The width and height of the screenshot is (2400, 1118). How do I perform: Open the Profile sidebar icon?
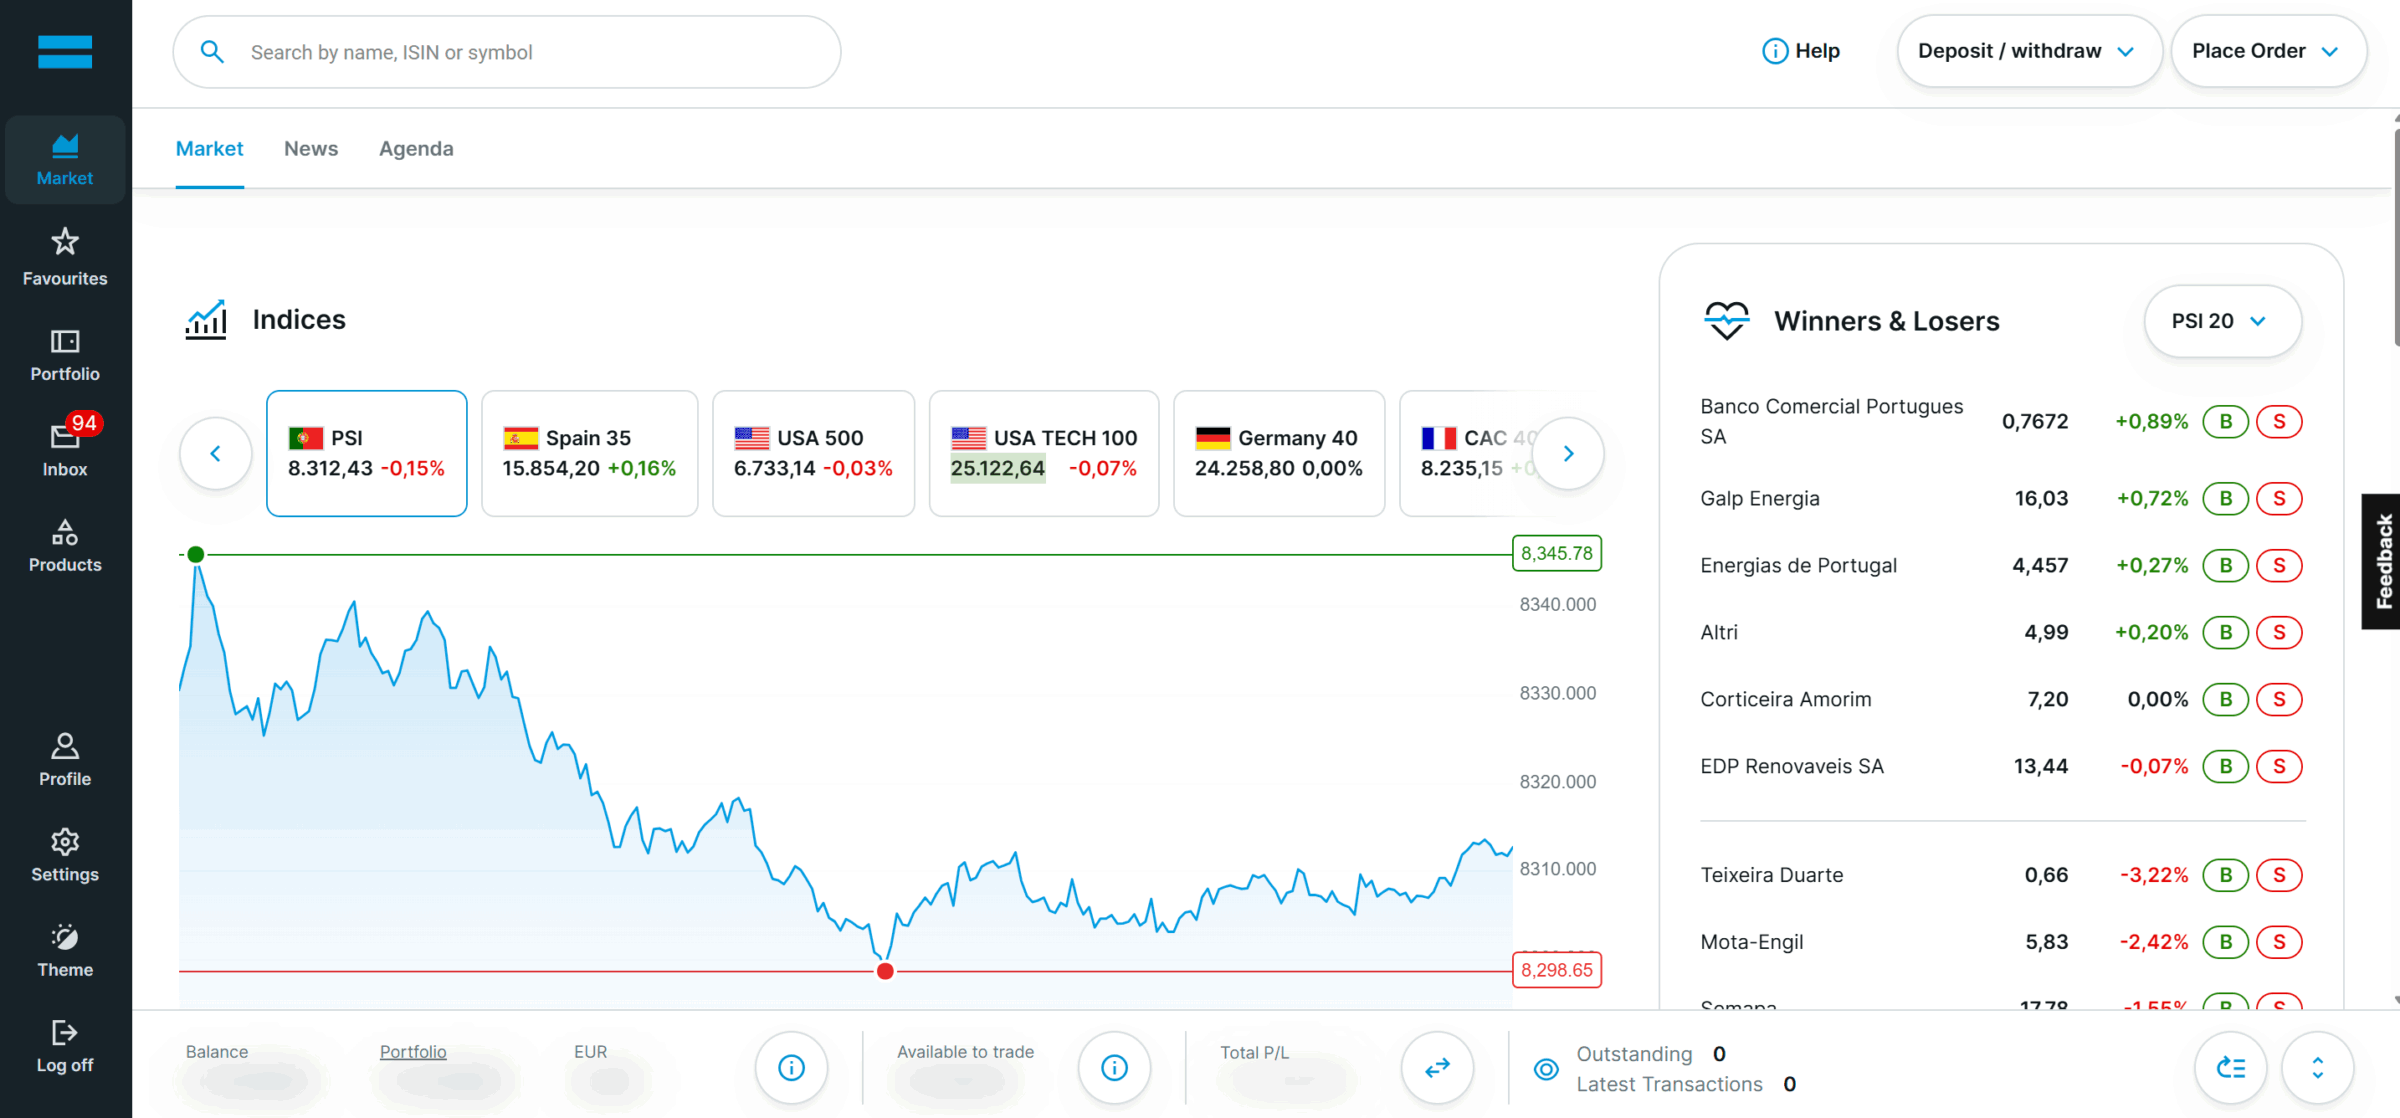pyautogui.click(x=65, y=747)
